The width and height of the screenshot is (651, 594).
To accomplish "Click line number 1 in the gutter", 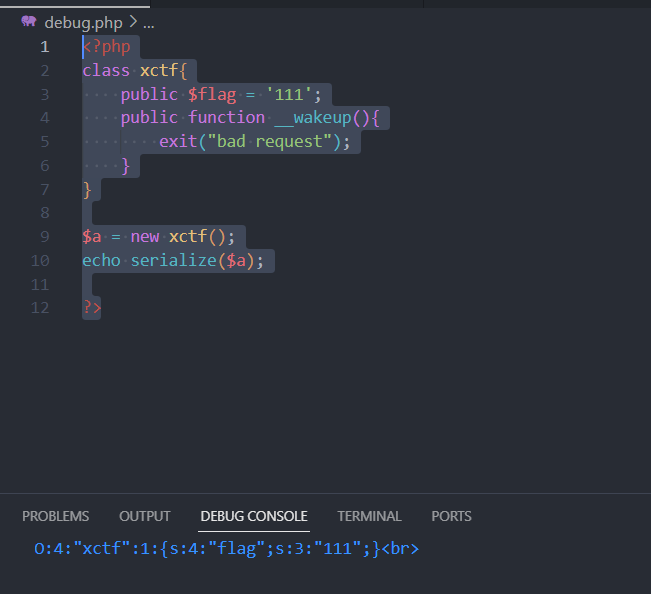I will (x=44, y=47).
